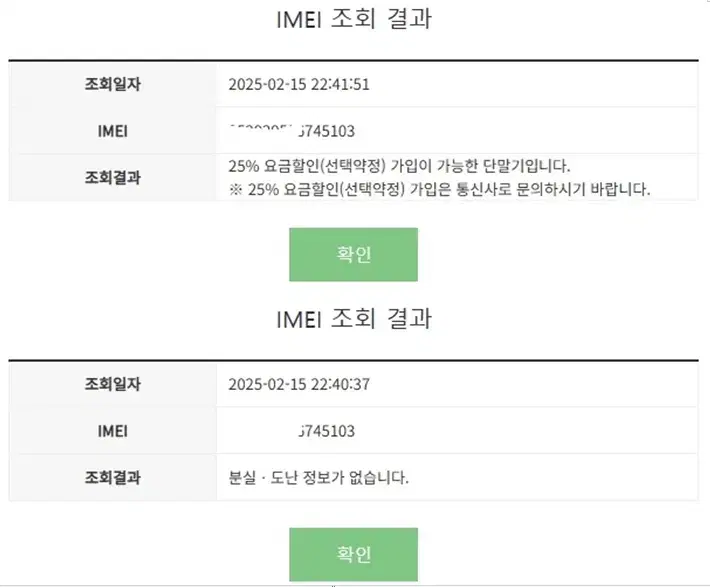Click the 분실 · 도난 정보가 없습니다 result
Viewport: 710px width, 587px height.
(318, 477)
